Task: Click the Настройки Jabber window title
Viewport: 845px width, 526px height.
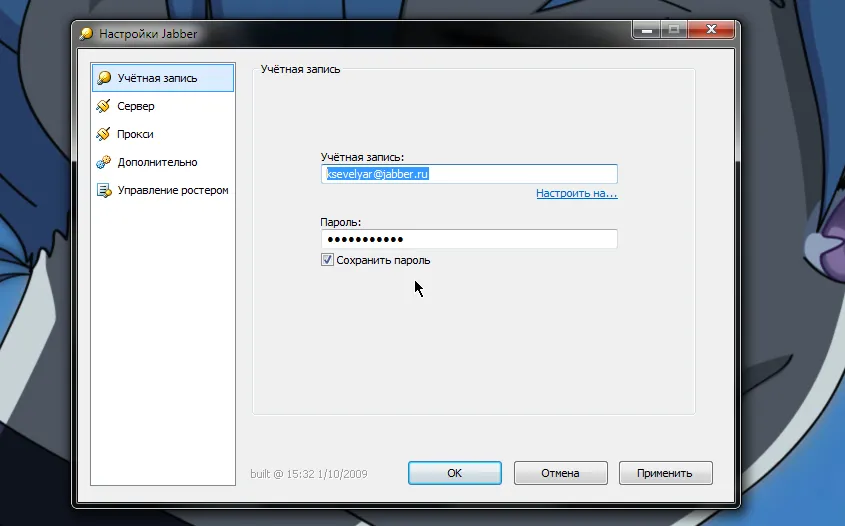Action: [x=148, y=34]
